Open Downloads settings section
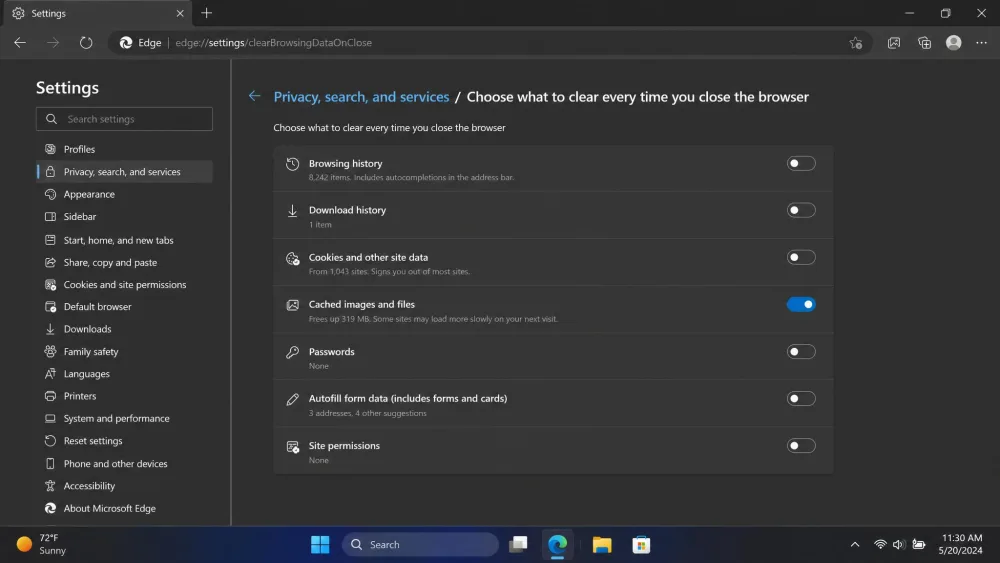1000x563 pixels. (x=124, y=329)
